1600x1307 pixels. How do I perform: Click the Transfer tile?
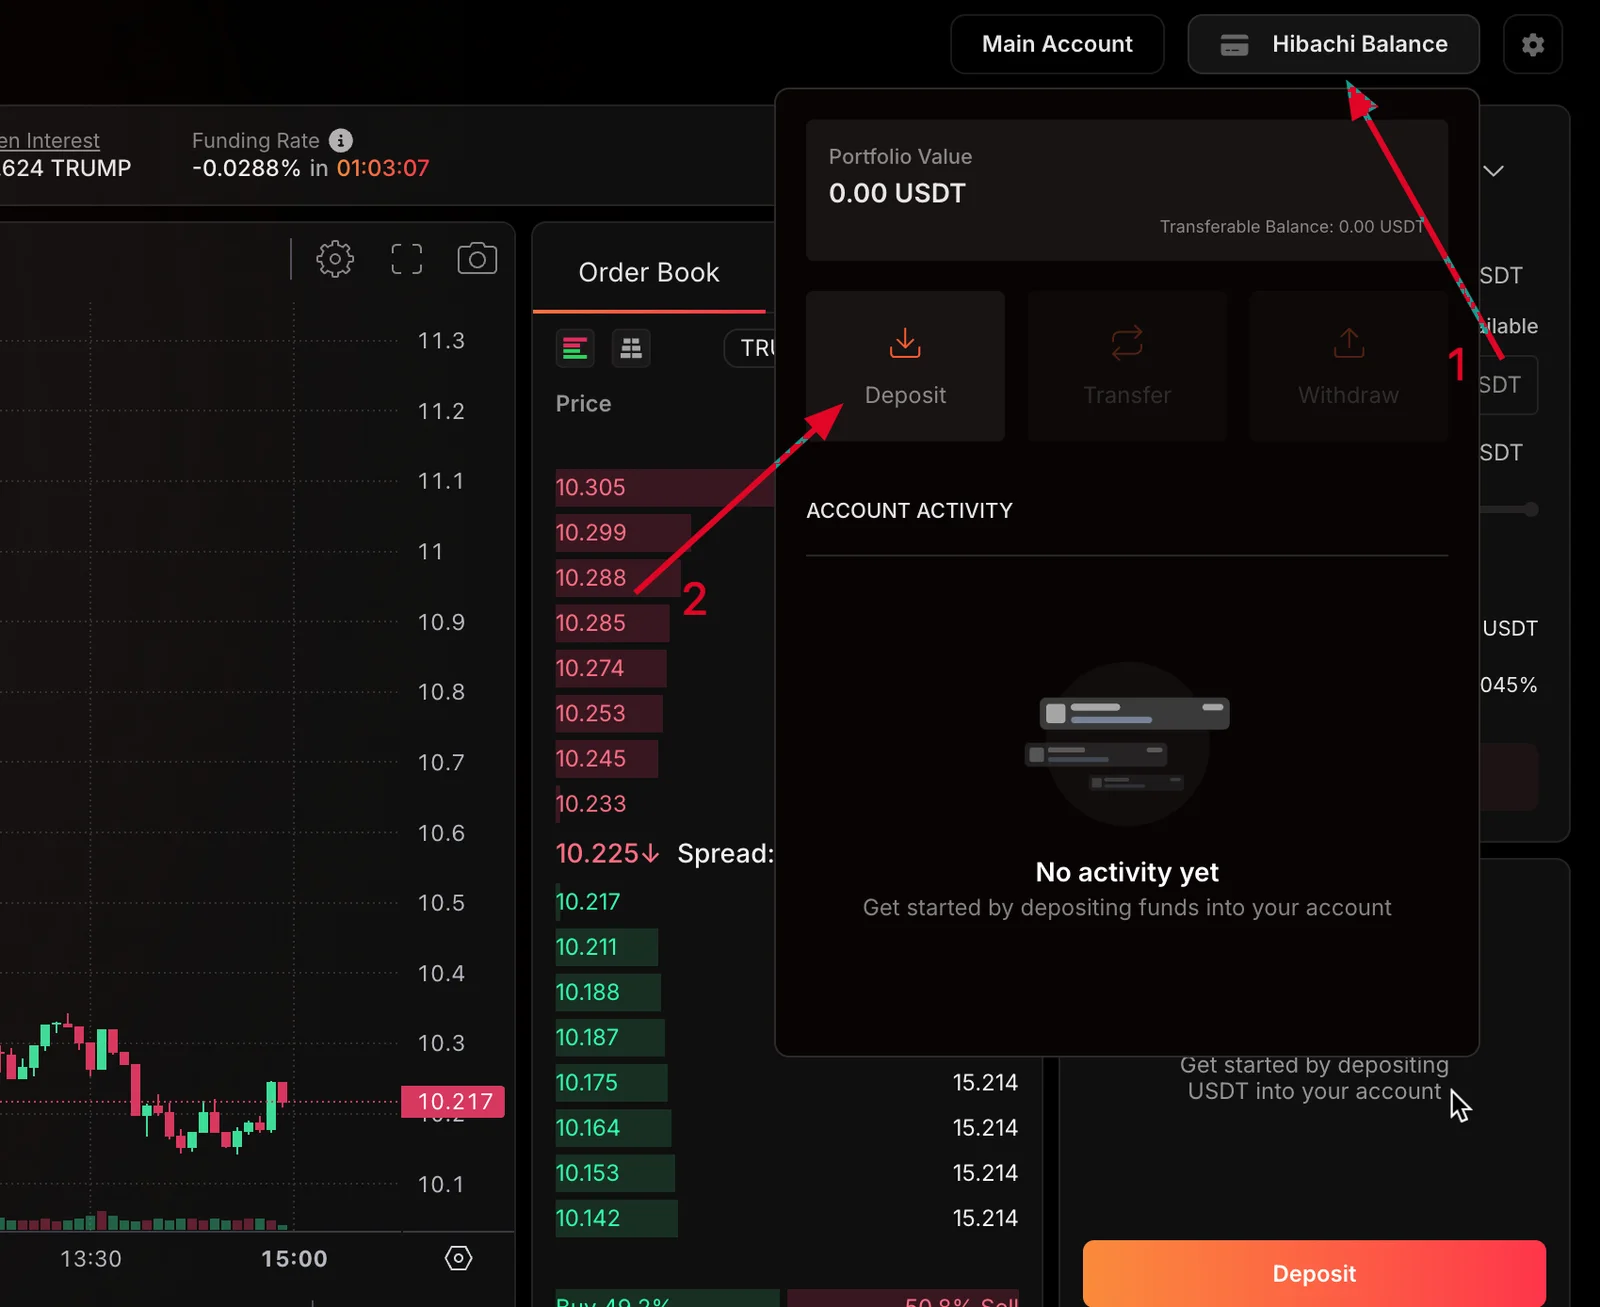[x=1127, y=366]
